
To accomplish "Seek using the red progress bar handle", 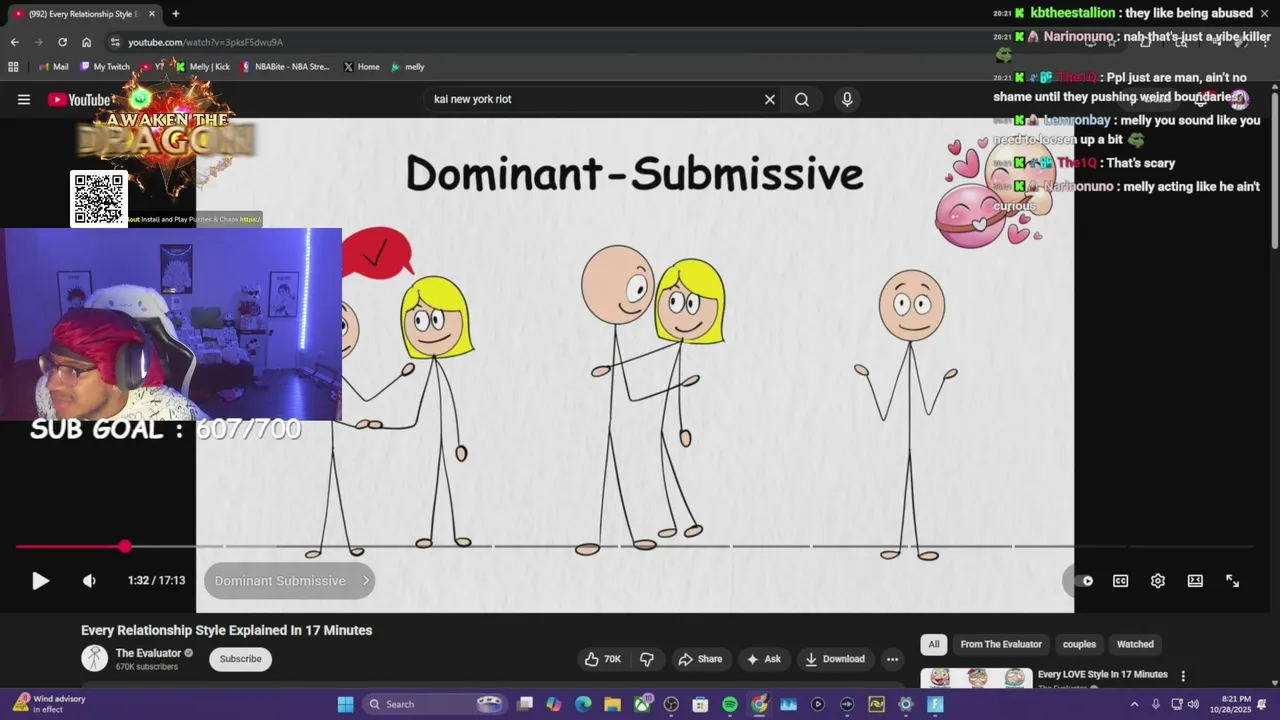I will tap(124, 546).
